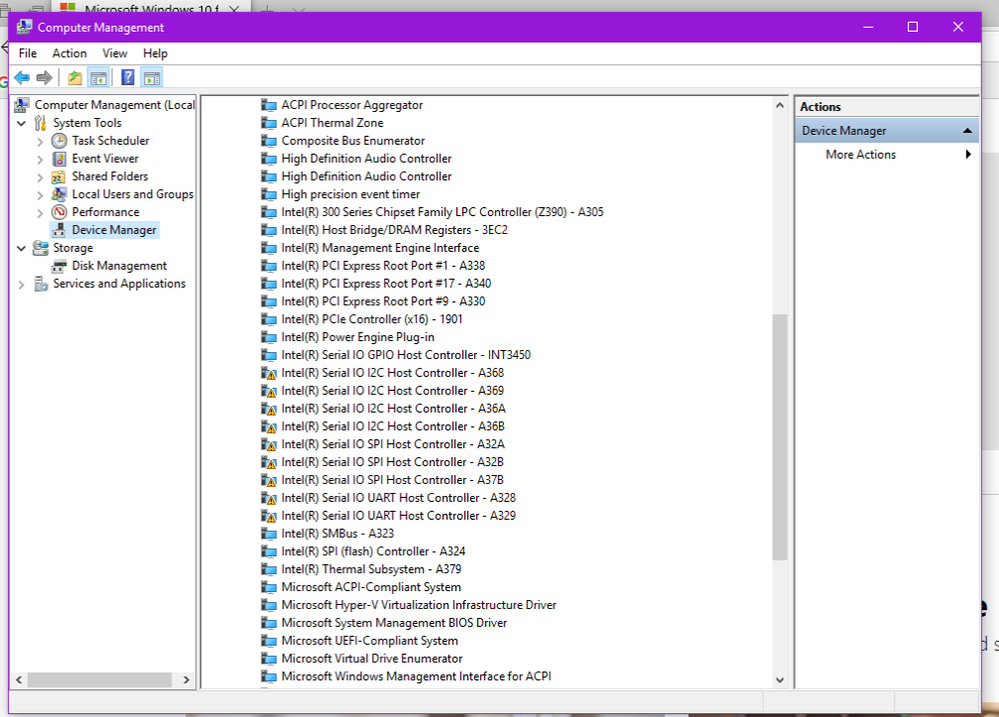Image resolution: width=999 pixels, height=717 pixels.
Task: Click device icon of Microsoft Virtual Drive Enumerator
Action: tap(269, 658)
